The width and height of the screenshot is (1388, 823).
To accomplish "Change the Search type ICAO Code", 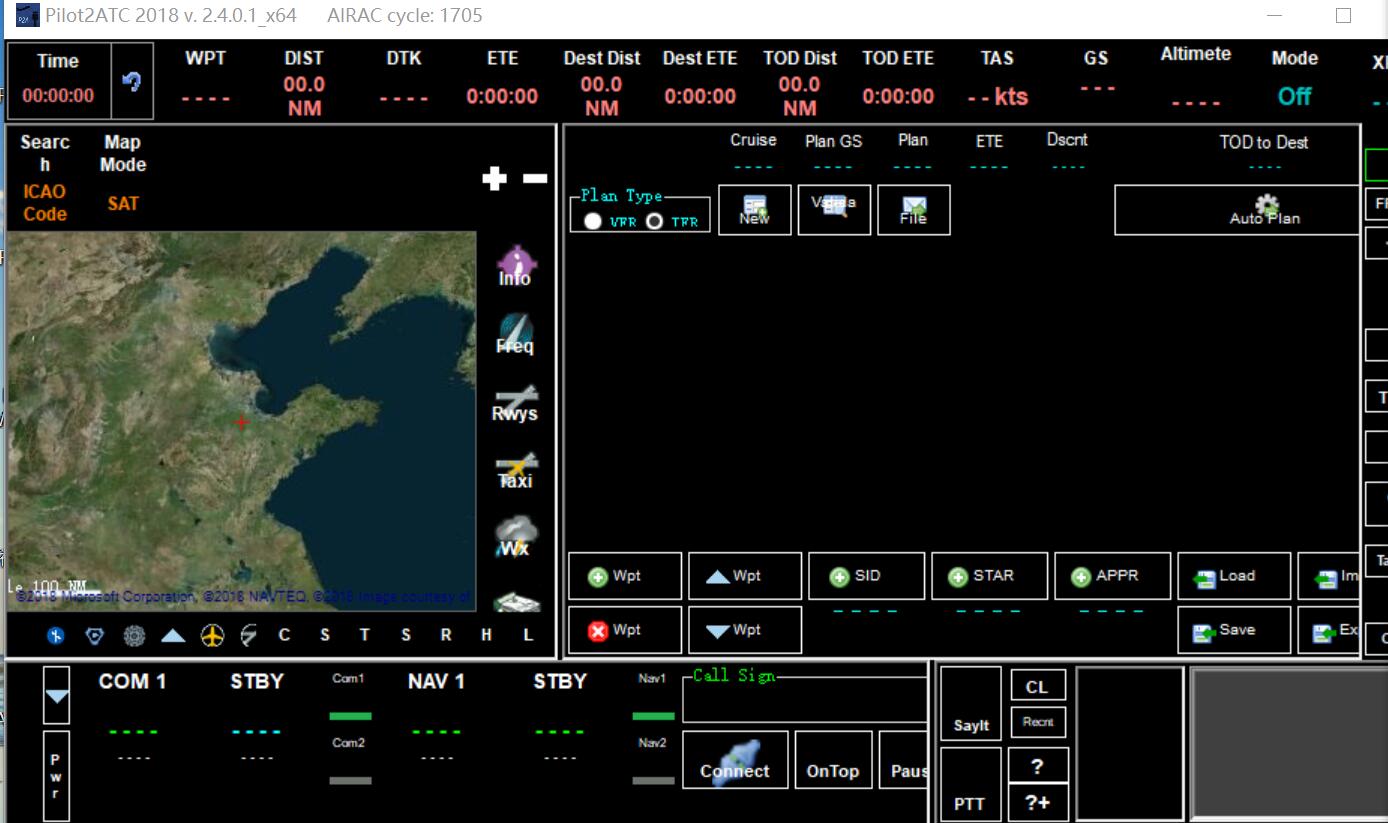I will (x=45, y=202).
